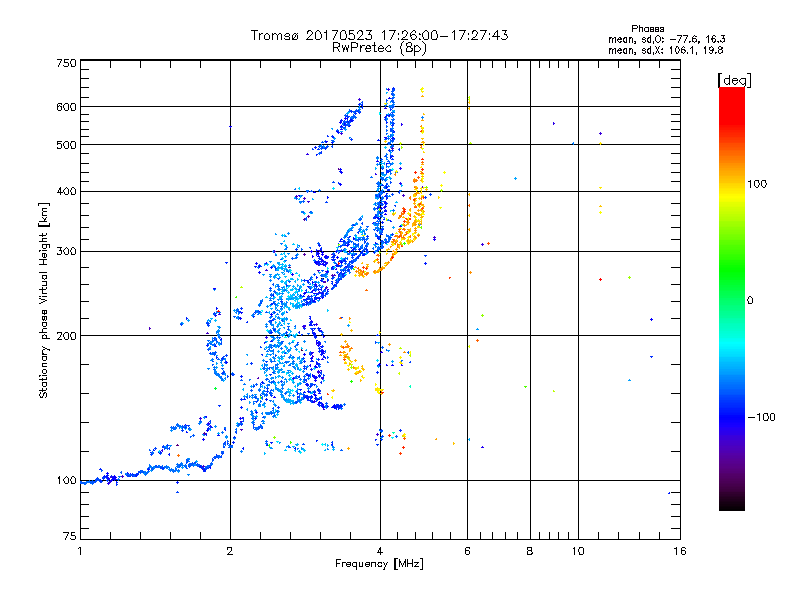The height and width of the screenshot is (600, 800).
Task: Click the x-axis tick label "6"
Action: coord(467,551)
